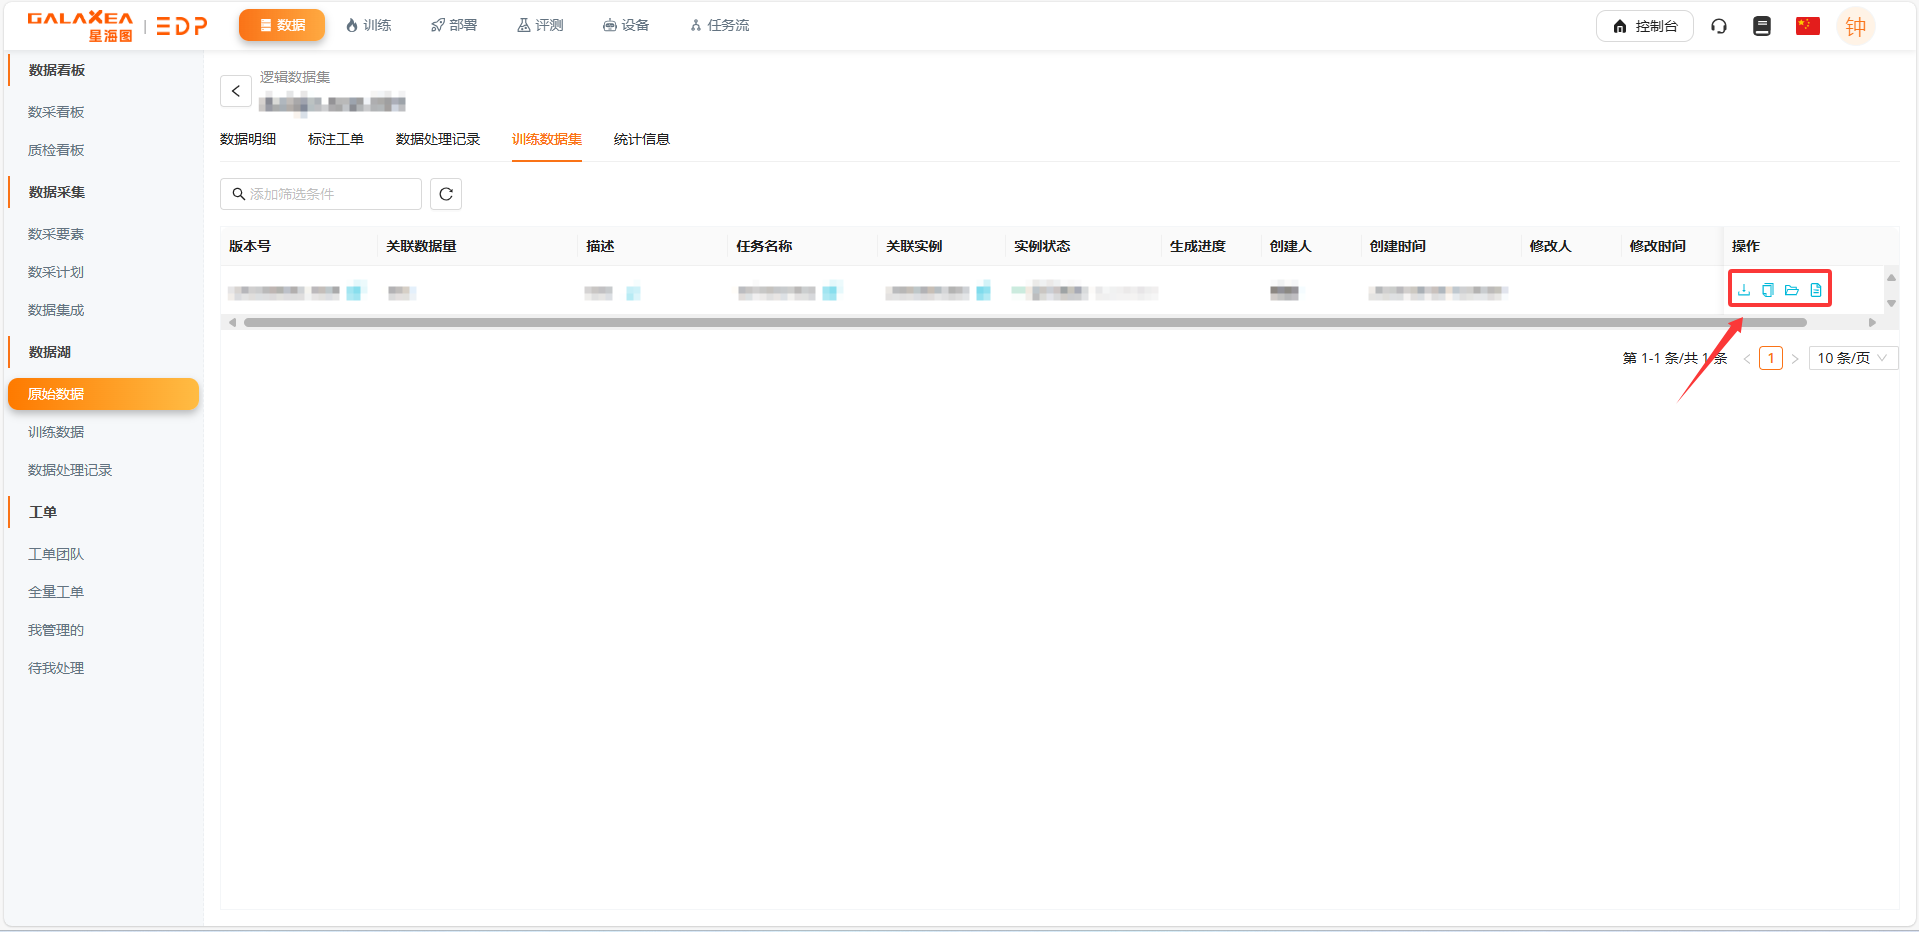The image size is (1919, 932).
Task: Click the document icon in the row actions
Action: point(1816,290)
